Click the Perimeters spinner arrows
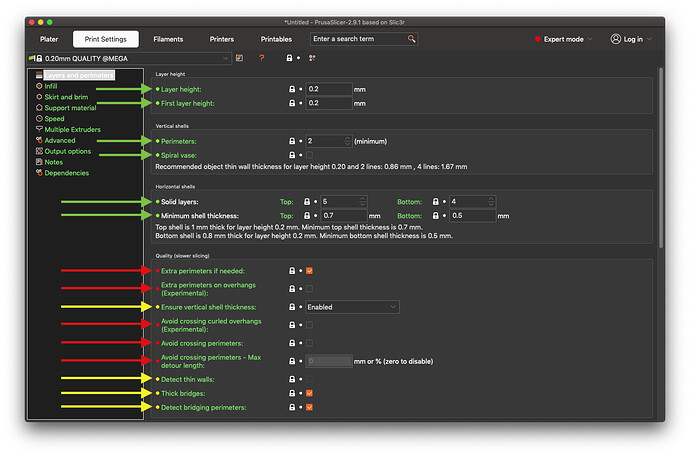 pos(346,141)
